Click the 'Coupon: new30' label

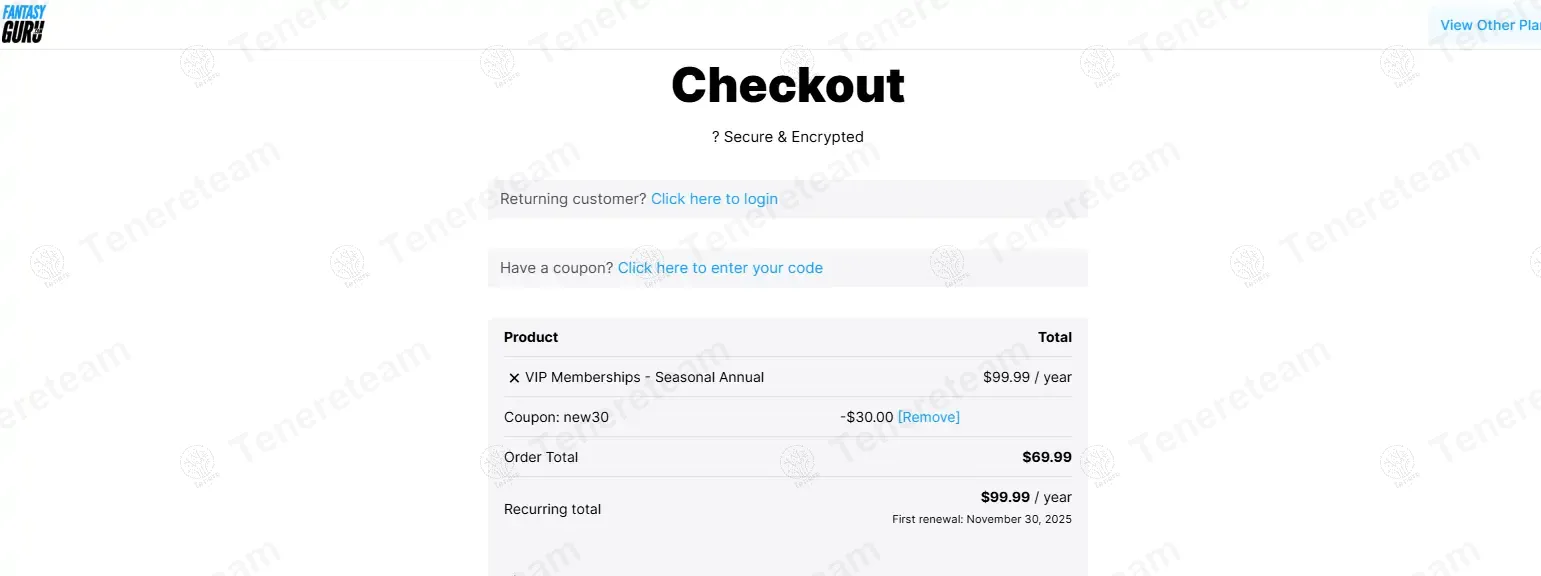pos(556,417)
